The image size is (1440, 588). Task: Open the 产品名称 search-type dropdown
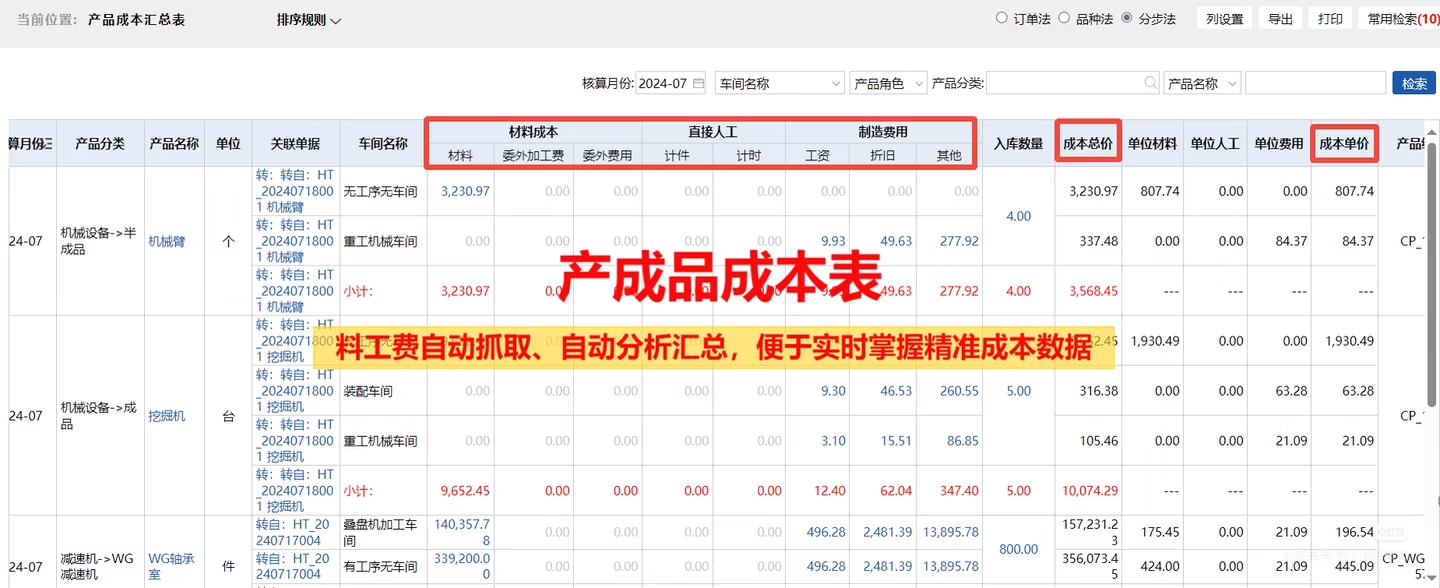point(1202,84)
